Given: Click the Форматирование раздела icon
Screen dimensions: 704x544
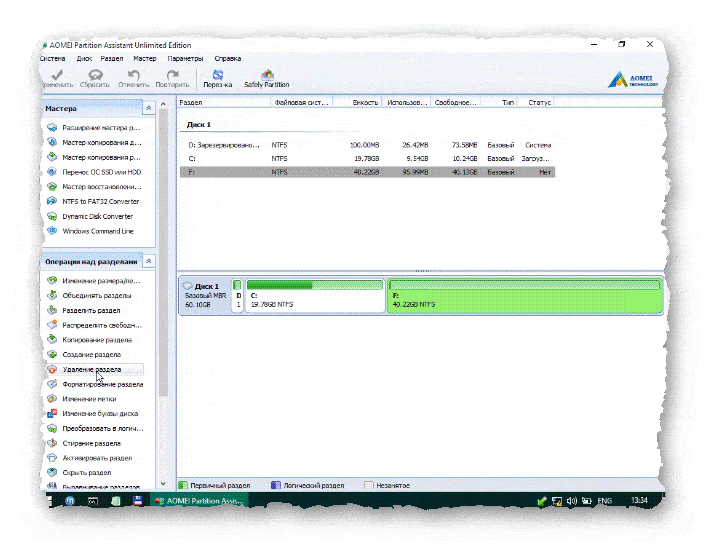Looking at the screenshot, I should (52, 384).
